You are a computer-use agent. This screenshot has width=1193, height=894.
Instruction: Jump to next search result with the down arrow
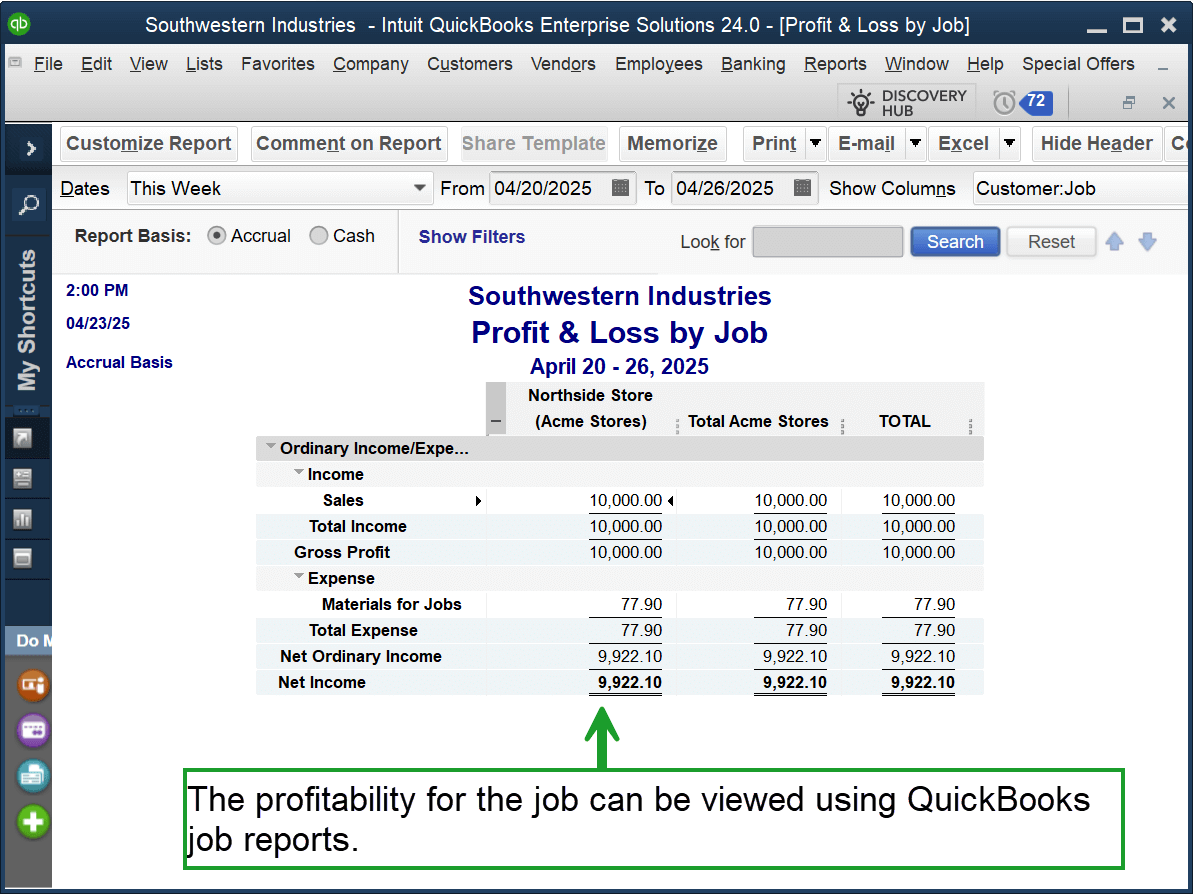[x=1147, y=242]
